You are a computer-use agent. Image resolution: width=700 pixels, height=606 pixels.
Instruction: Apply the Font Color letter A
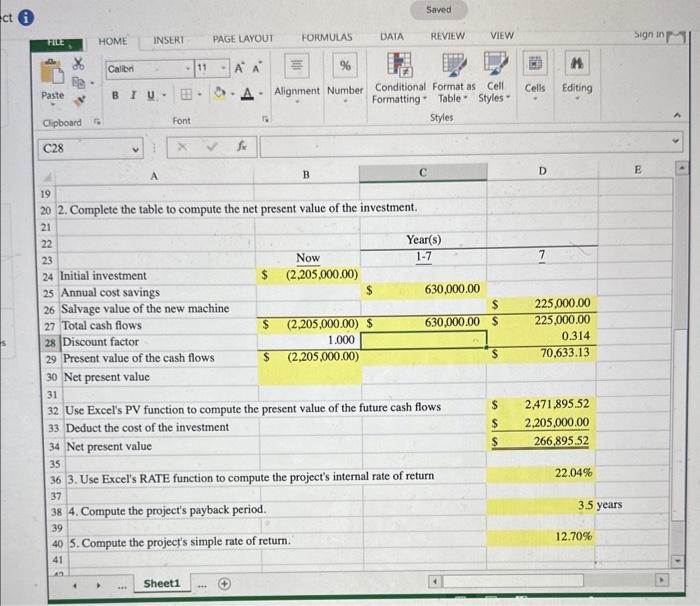(x=247, y=94)
